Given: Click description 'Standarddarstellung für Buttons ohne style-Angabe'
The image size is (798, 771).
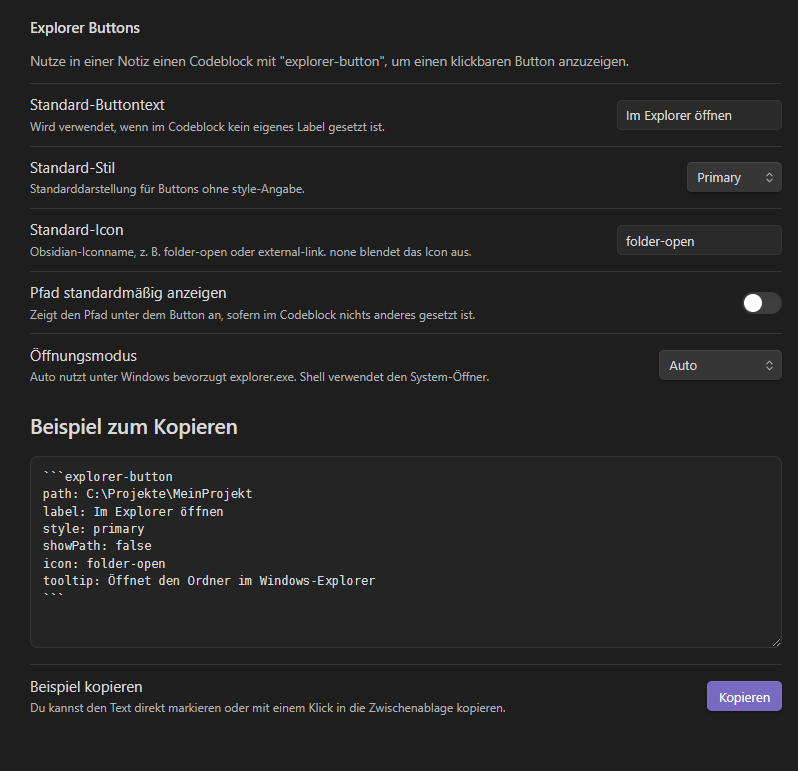Looking at the screenshot, I should [x=167, y=189].
